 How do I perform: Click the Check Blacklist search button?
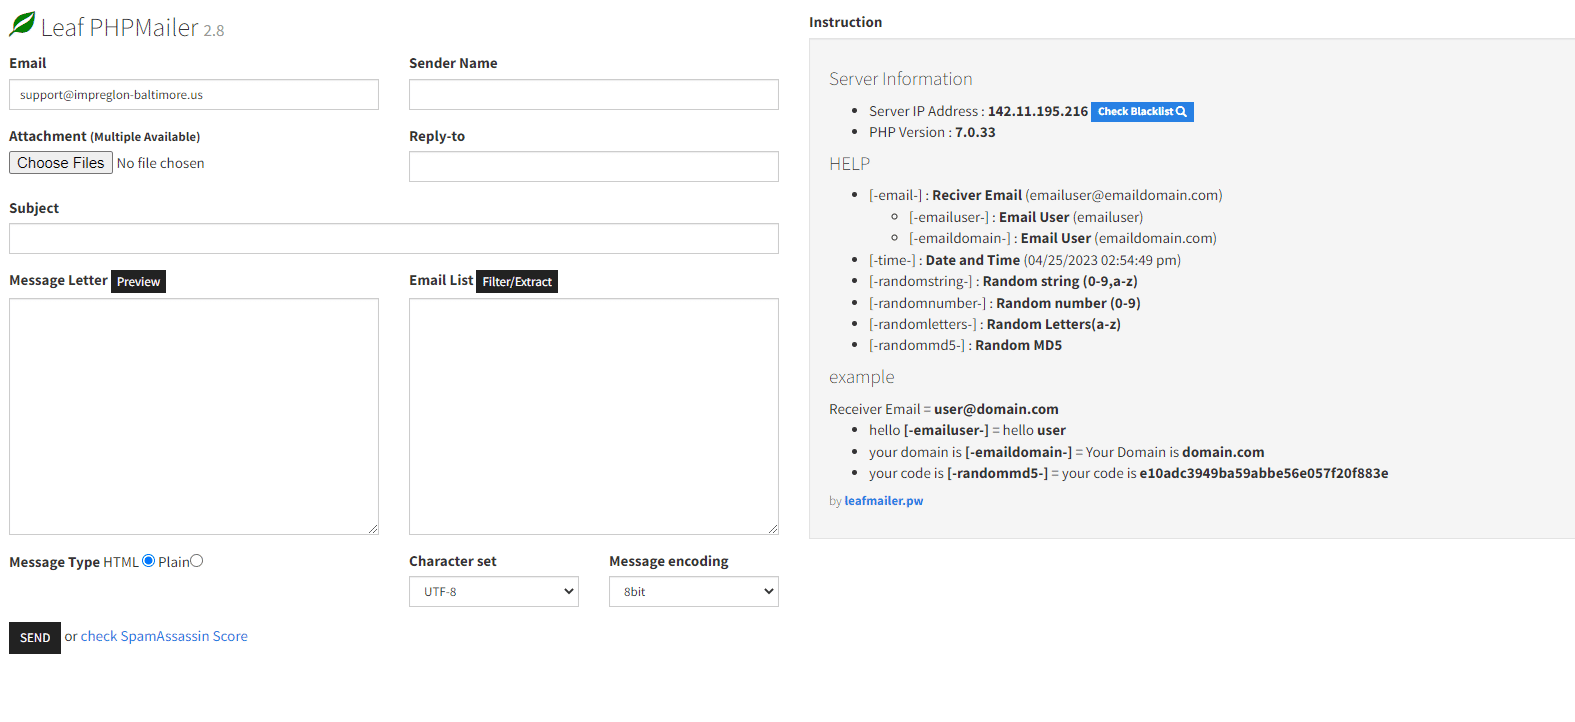(1142, 112)
